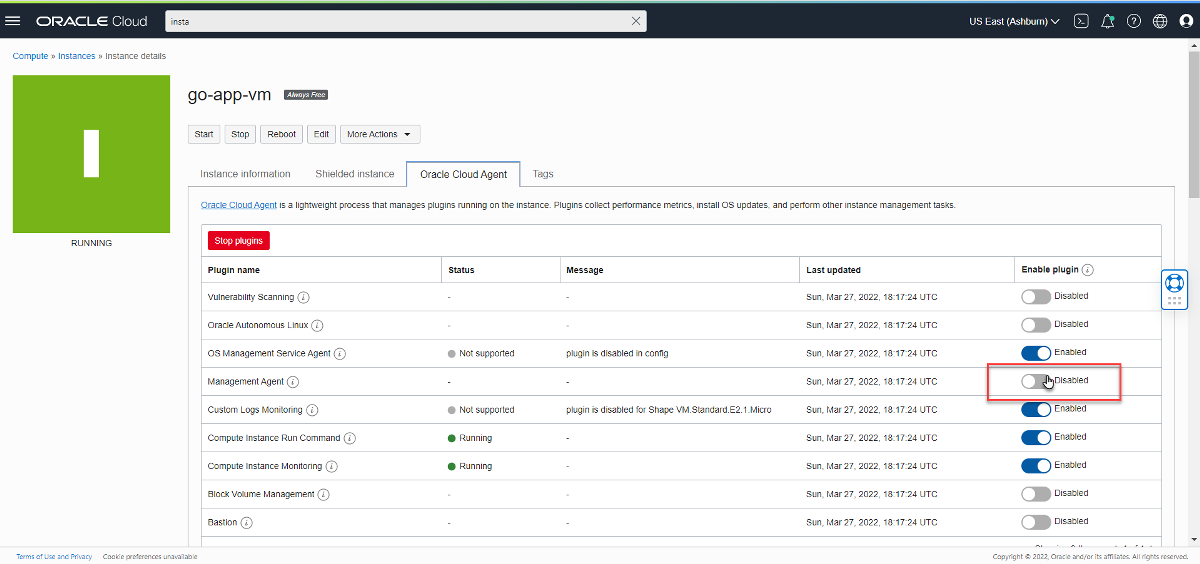Click Cookie preferences unavailable text

click(150, 556)
